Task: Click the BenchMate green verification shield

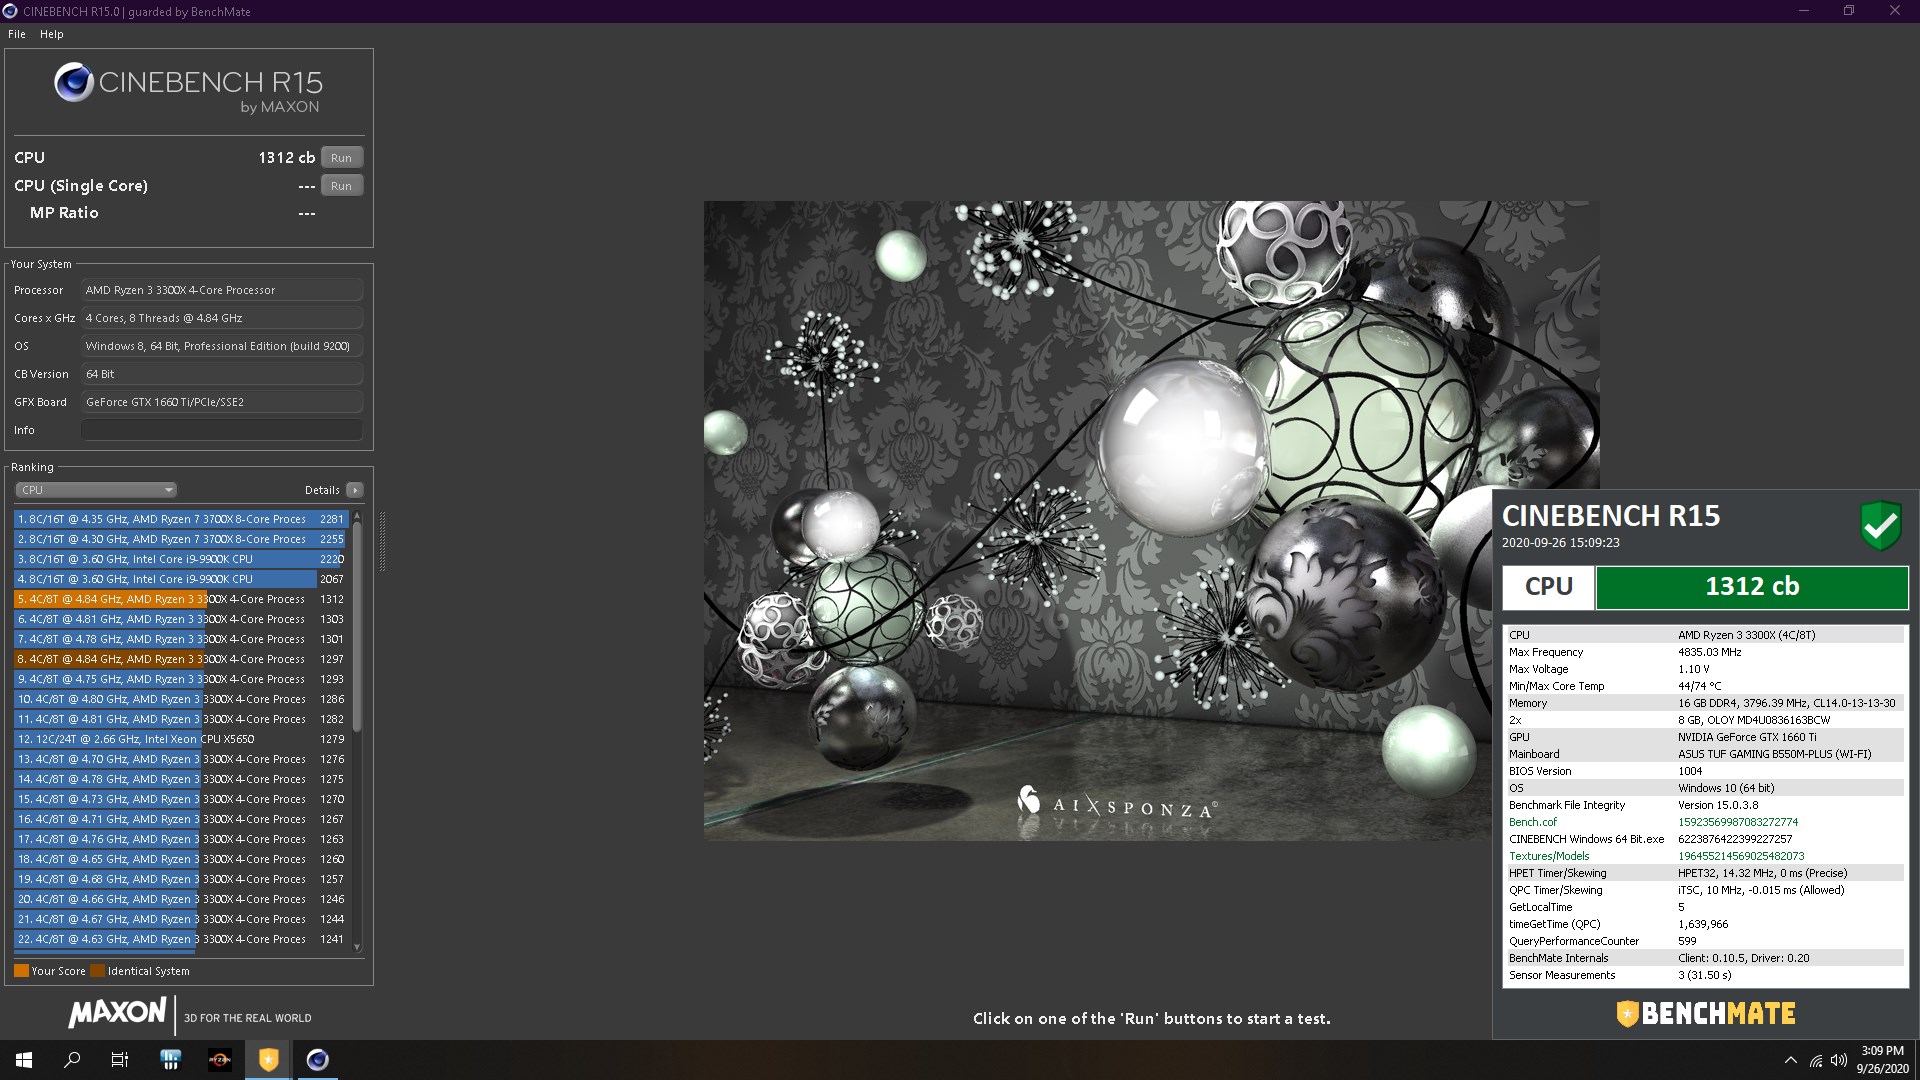Action: [x=1880, y=525]
